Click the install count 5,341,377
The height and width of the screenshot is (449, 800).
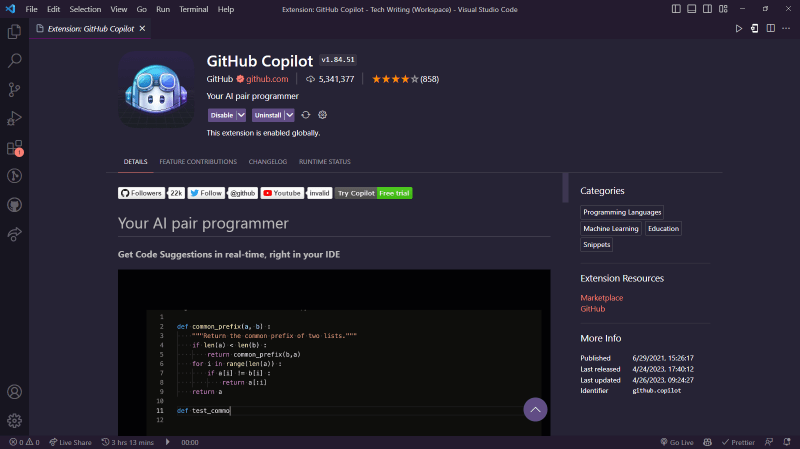(x=330, y=79)
